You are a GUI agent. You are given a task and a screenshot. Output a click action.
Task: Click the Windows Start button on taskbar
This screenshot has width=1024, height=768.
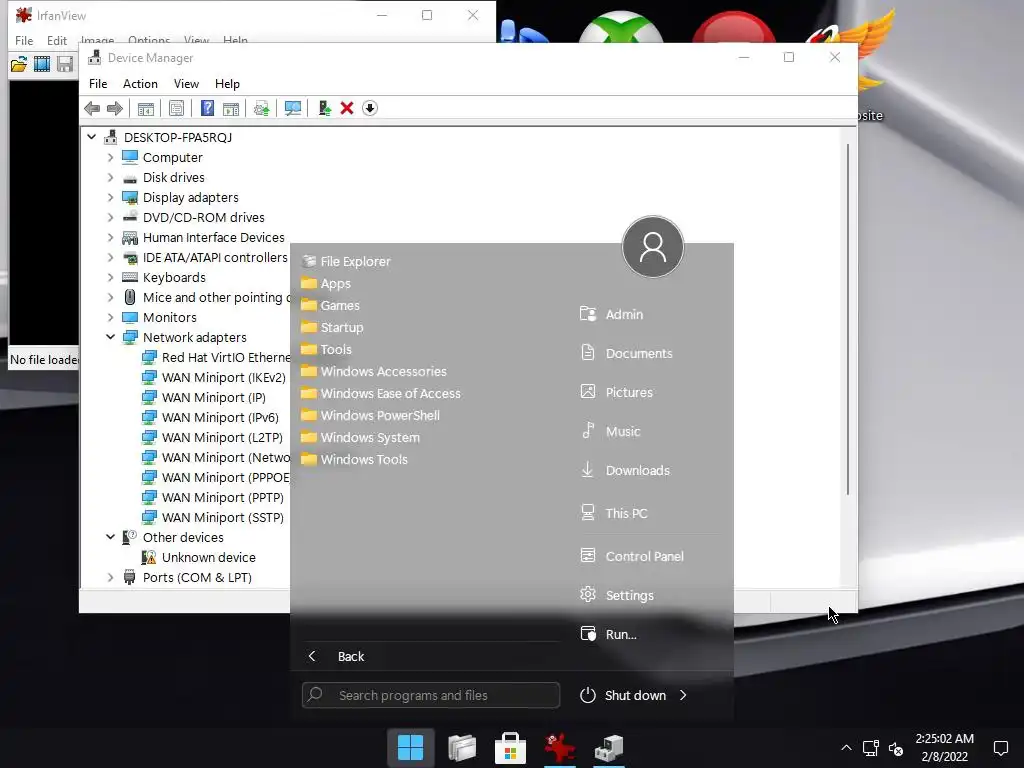click(411, 748)
